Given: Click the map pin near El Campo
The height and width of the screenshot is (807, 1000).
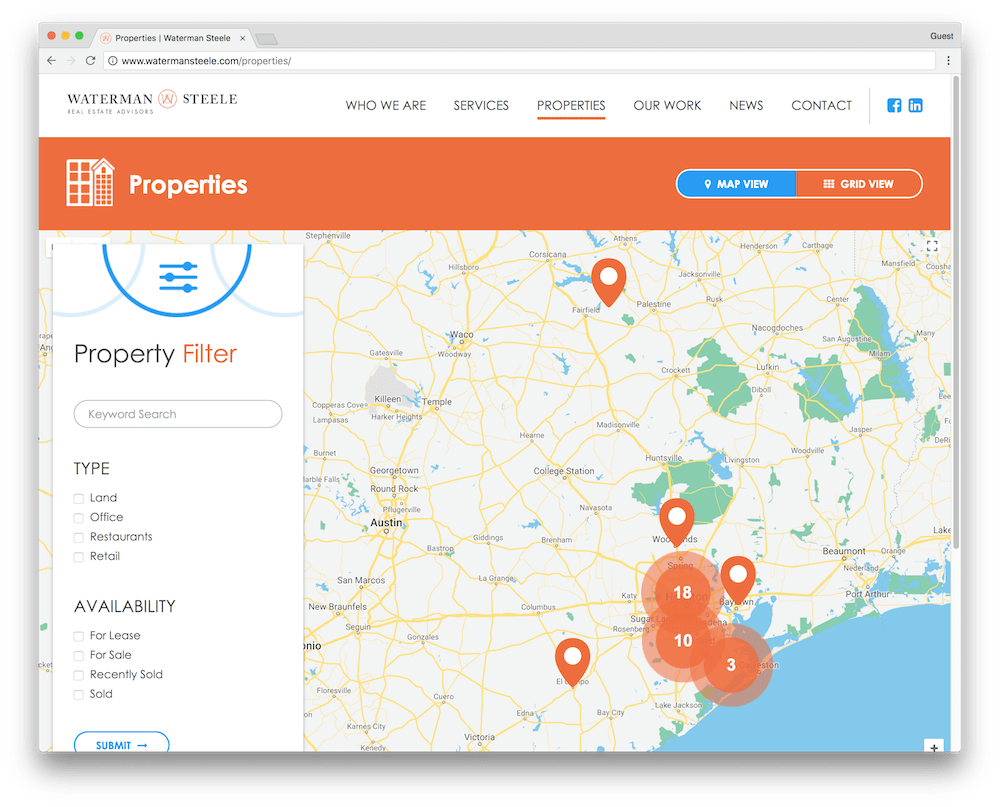Looking at the screenshot, I should pos(573,662).
